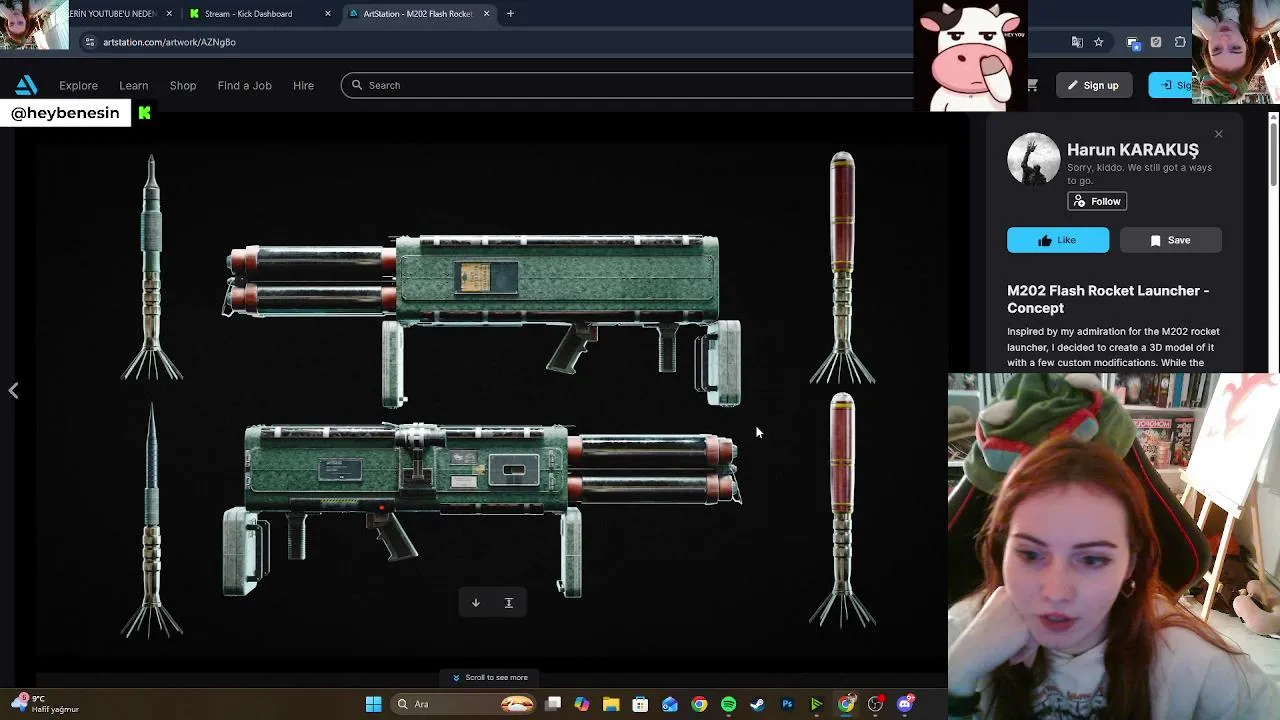The image size is (1280, 720).
Task: Open File Explorer from taskbar
Action: tap(611, 704)
